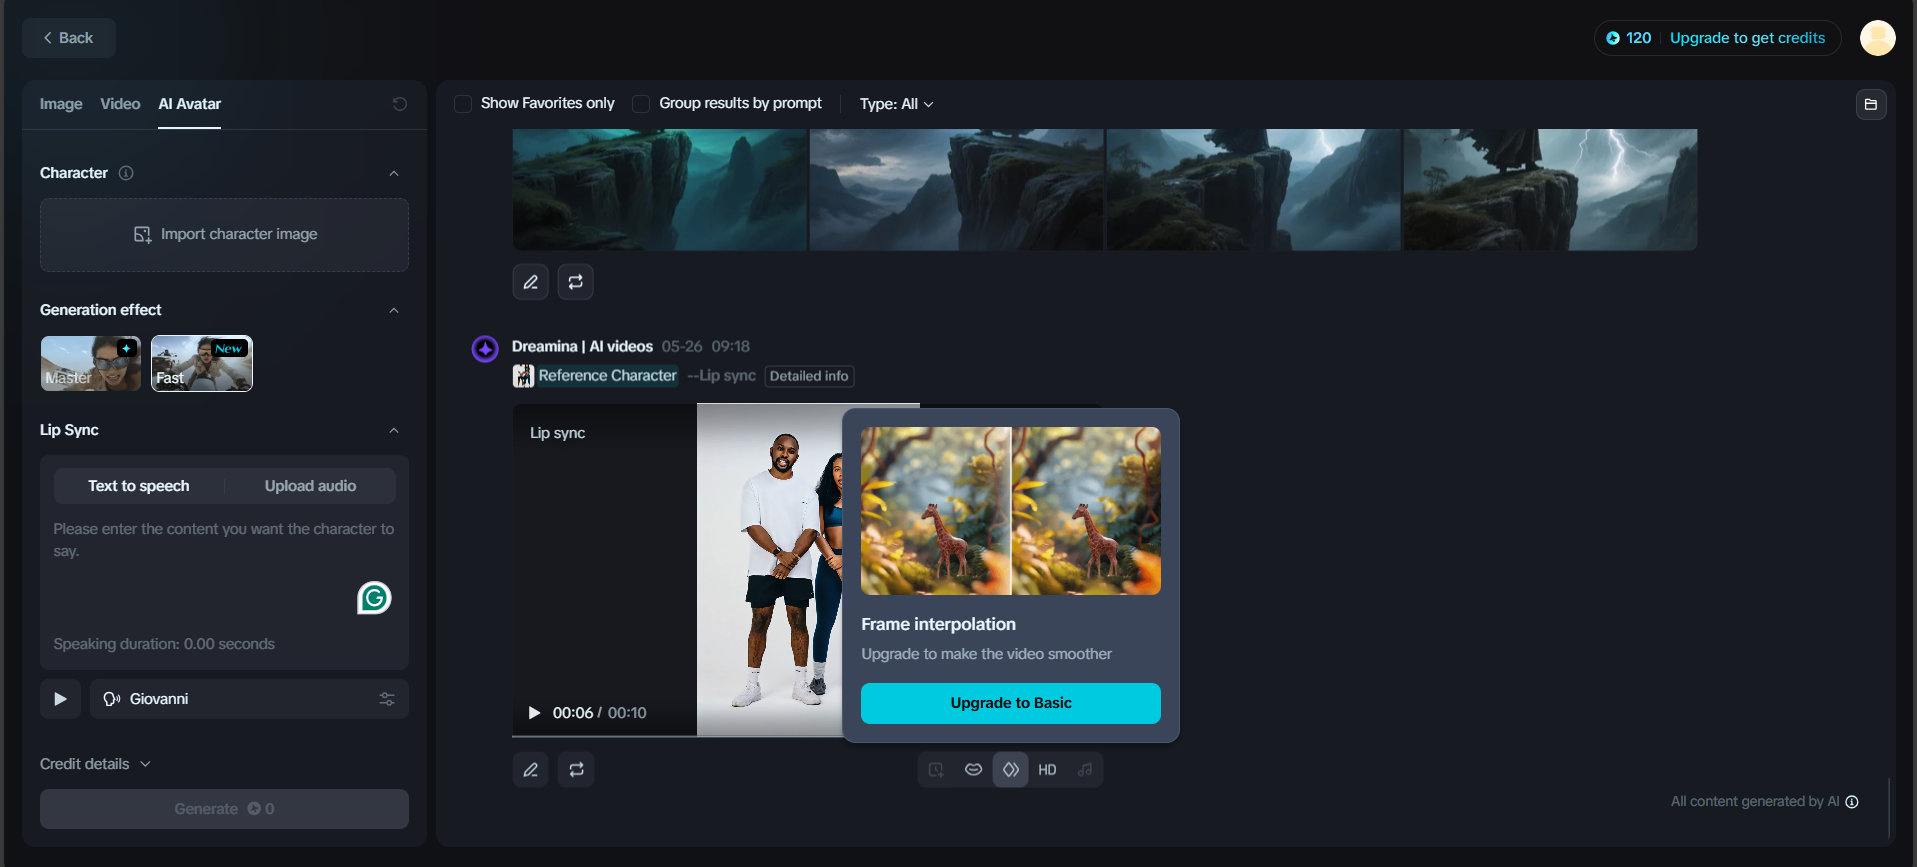
Task: Click the sparkle badge on Master effect
Action: 127,348
